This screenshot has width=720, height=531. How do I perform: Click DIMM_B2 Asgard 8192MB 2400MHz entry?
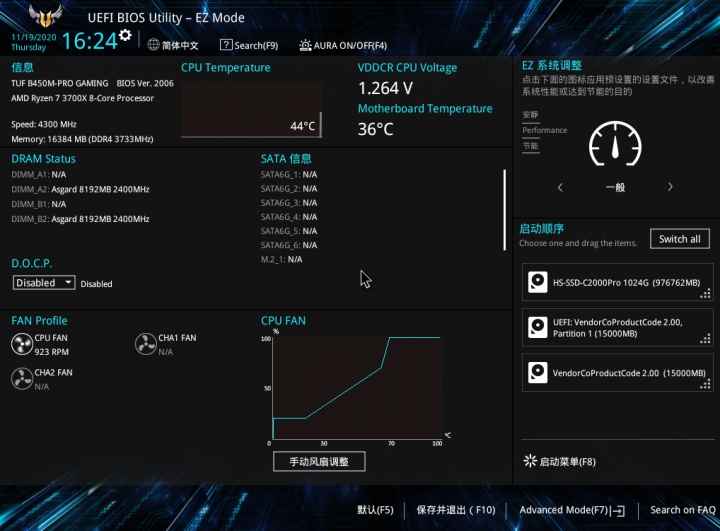point(80,219)
